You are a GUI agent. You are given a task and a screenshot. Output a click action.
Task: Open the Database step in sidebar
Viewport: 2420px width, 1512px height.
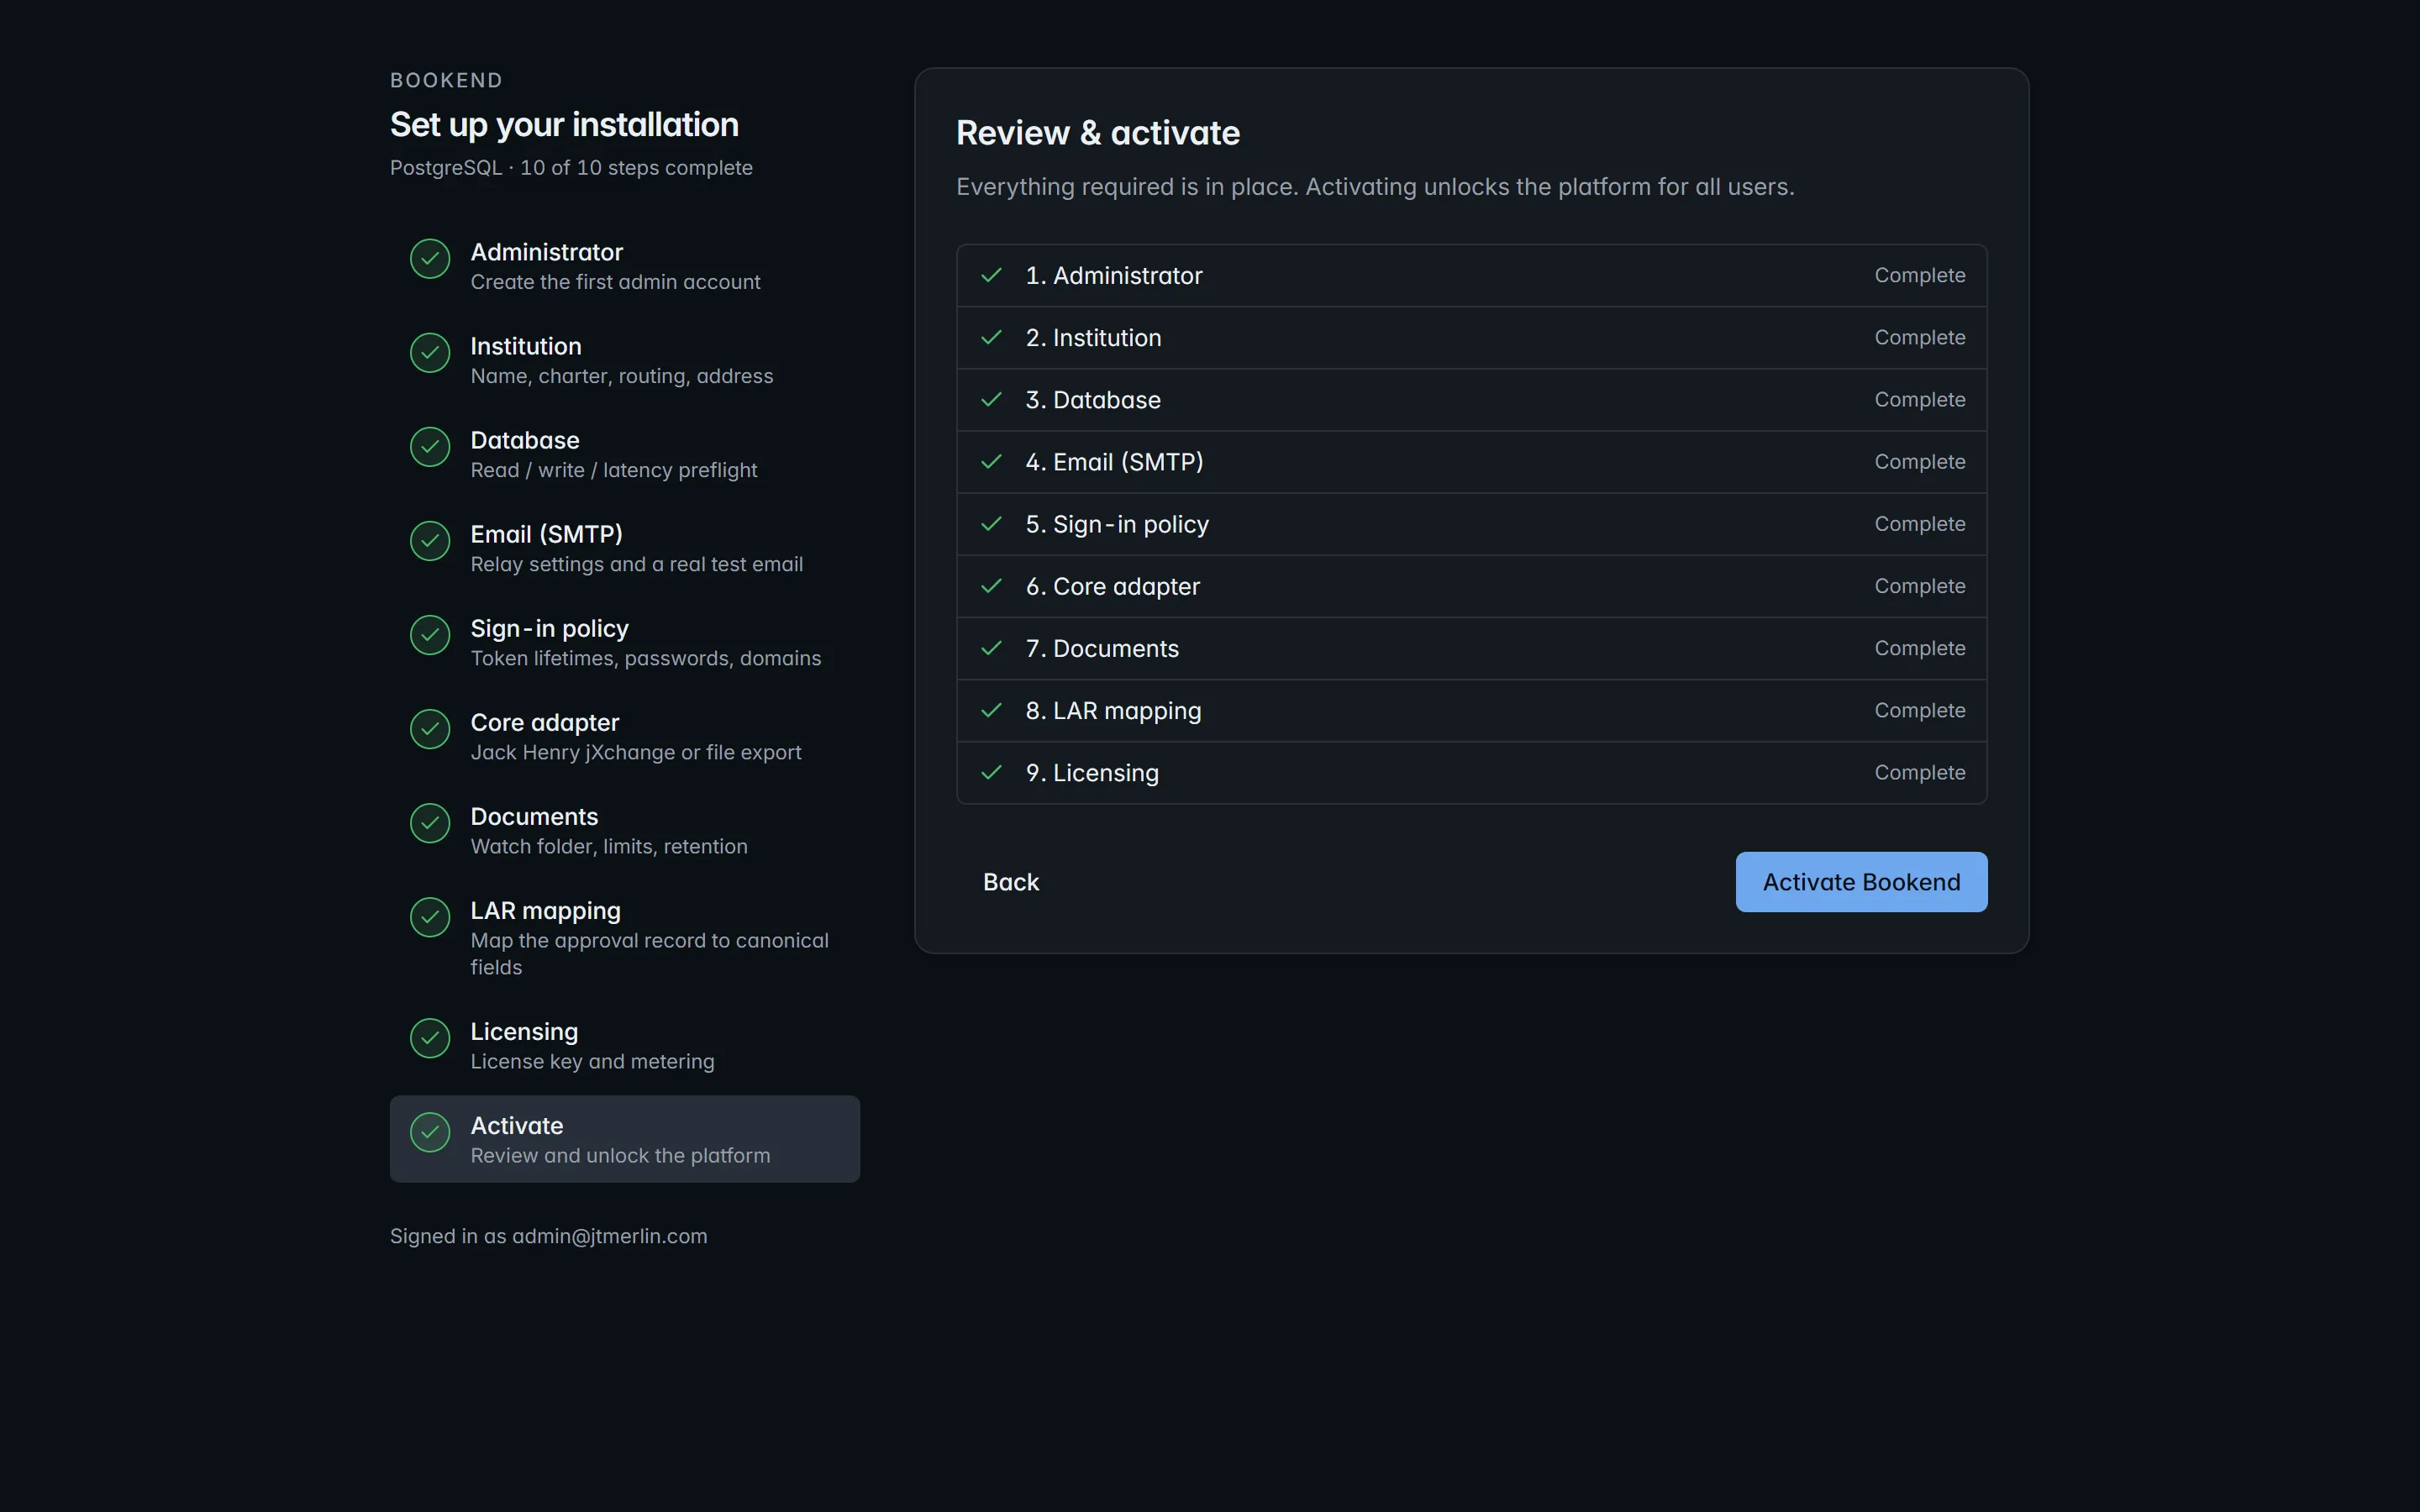point(625,454)
